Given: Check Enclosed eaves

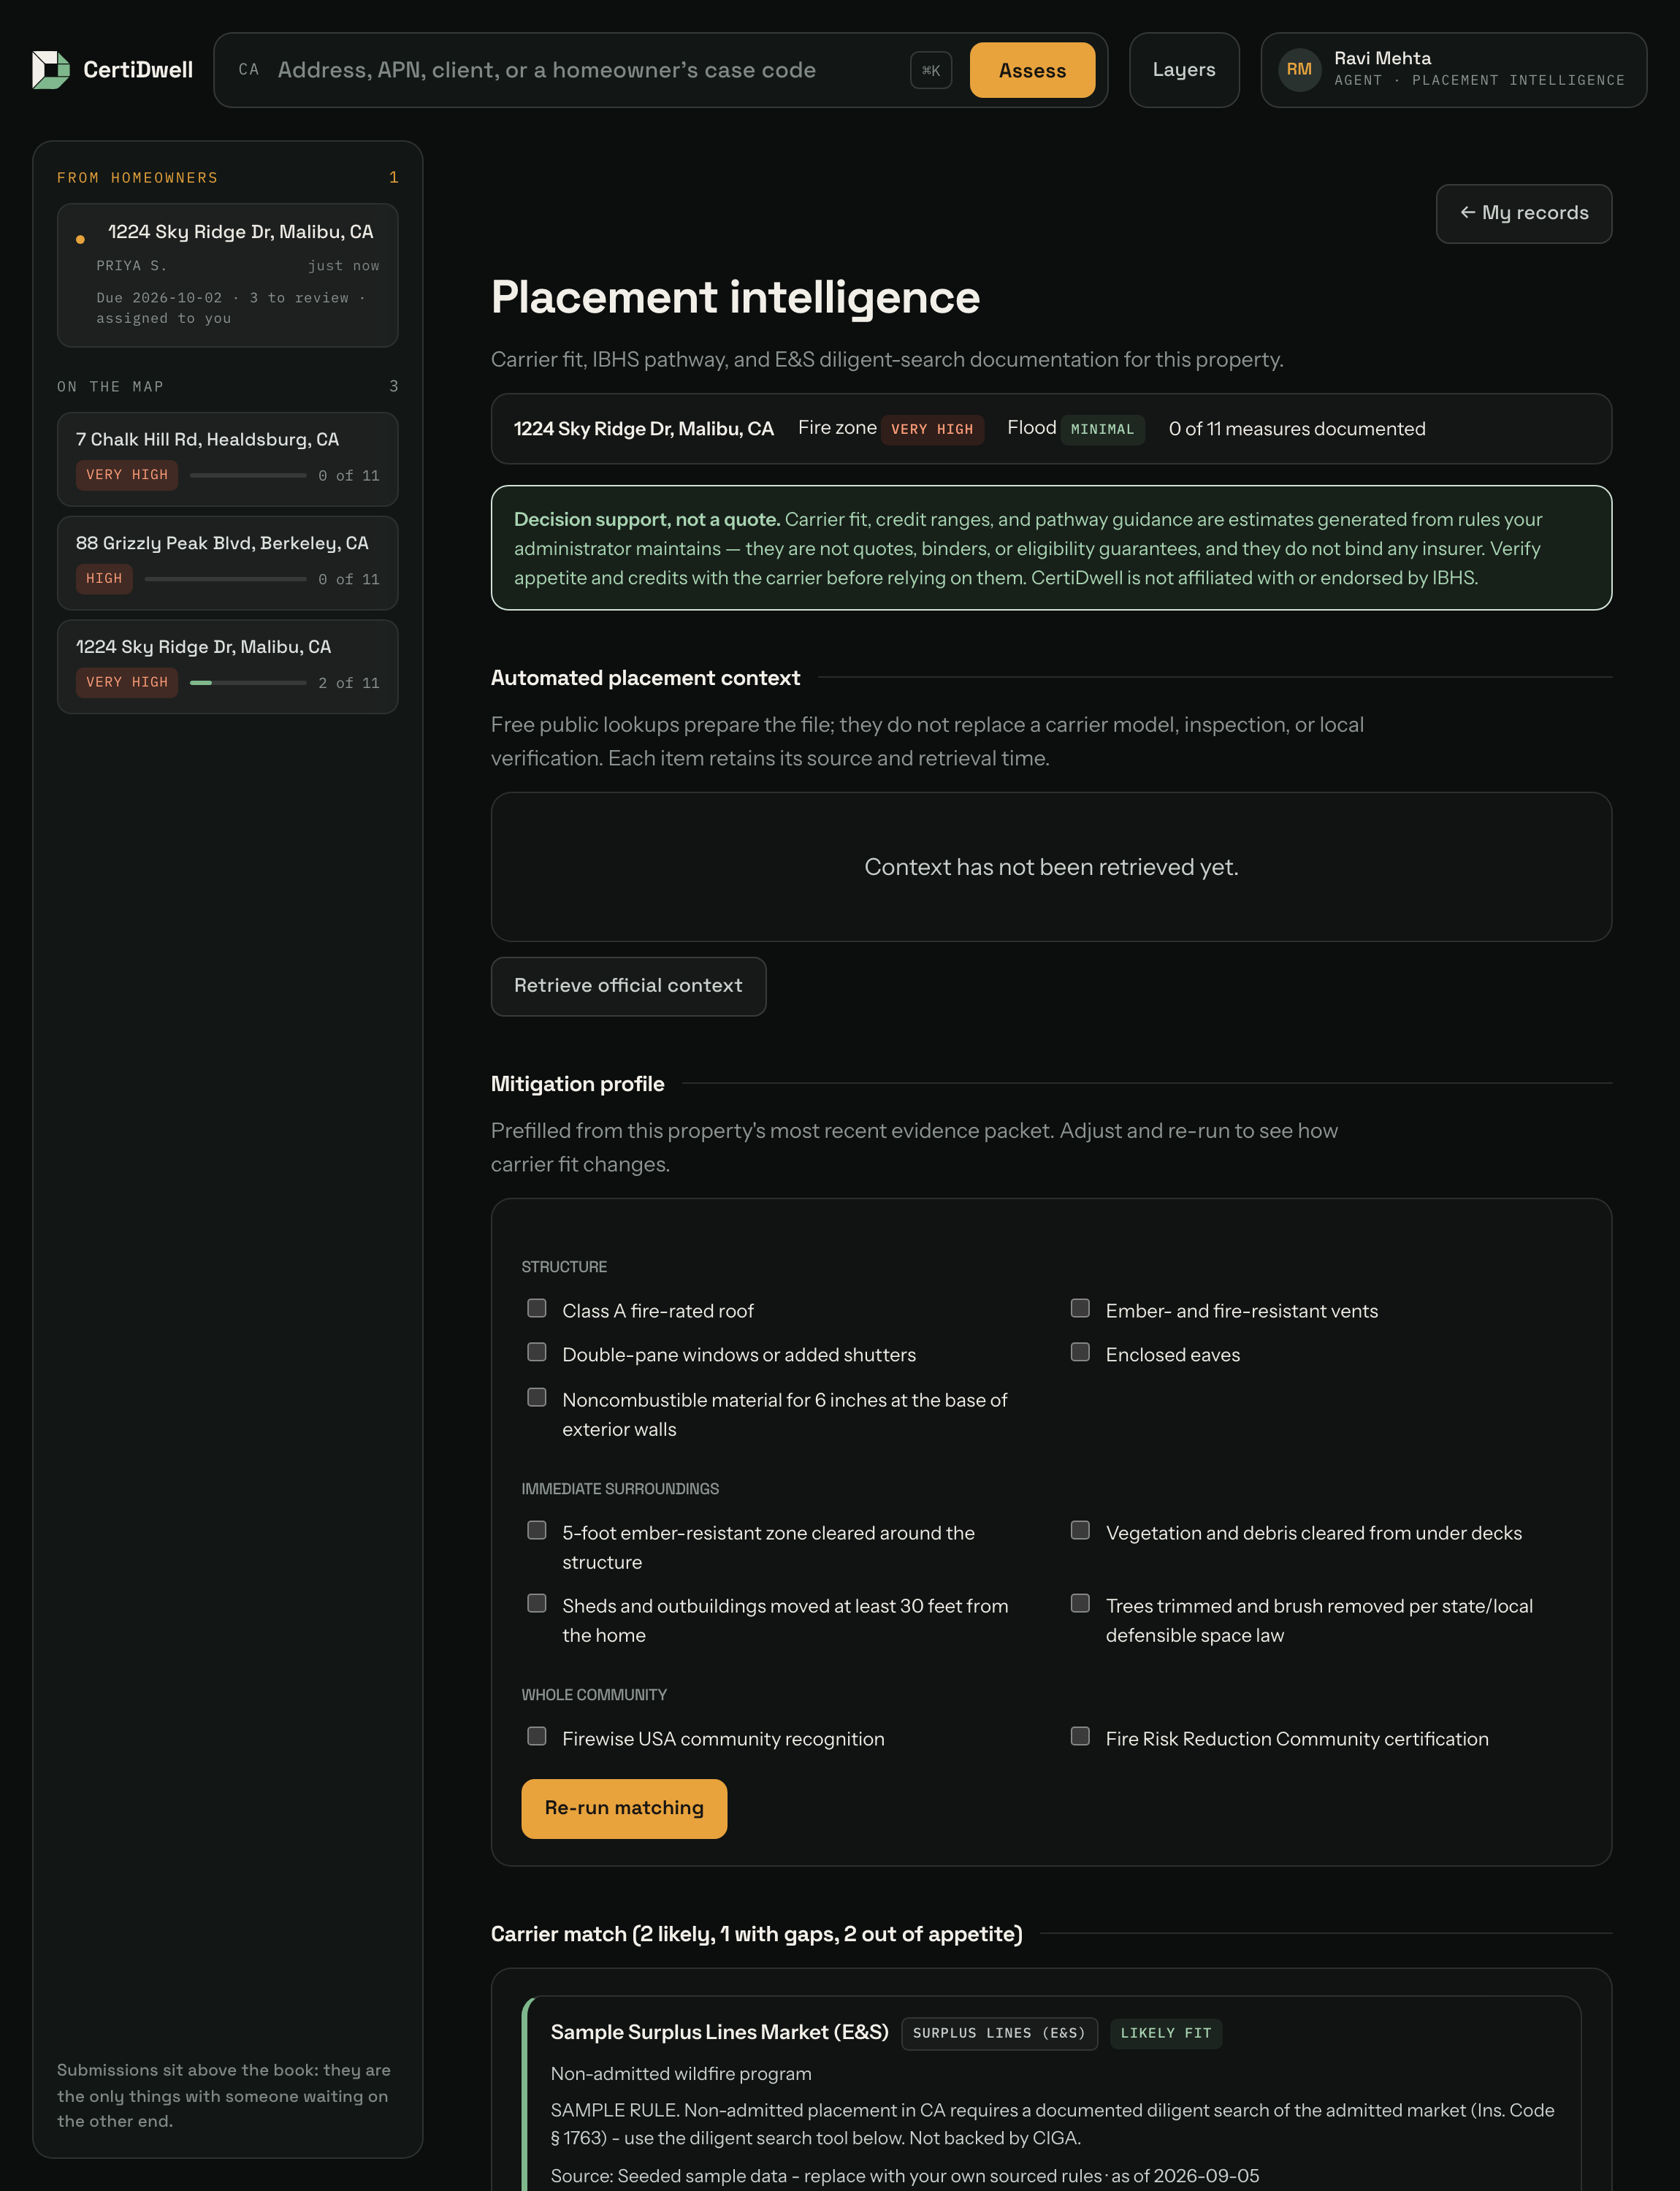Looking at the screenshot, I should pos(1080,1352).
